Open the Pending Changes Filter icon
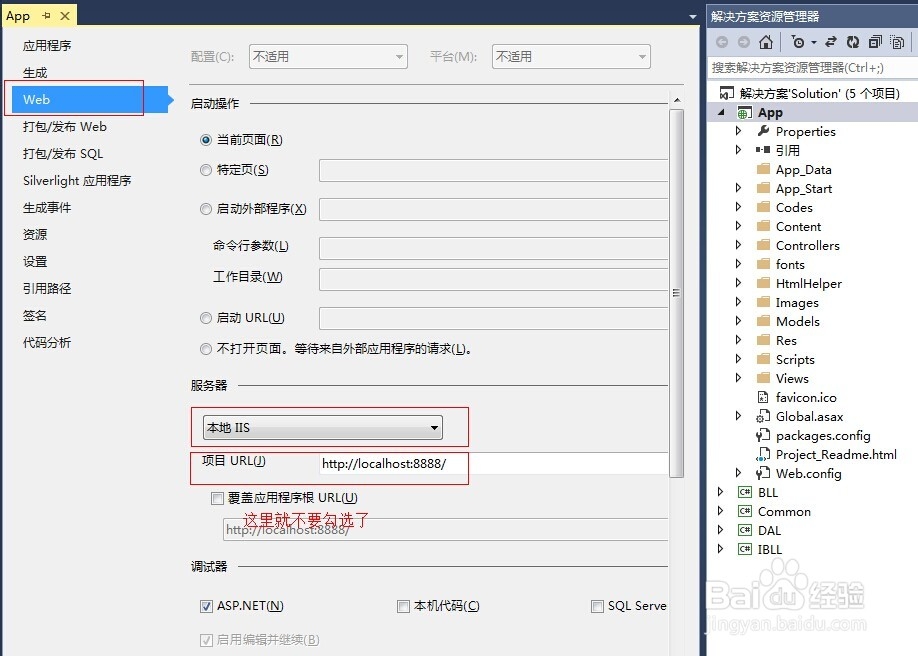The image size is (918, 656). pos(799,41)
